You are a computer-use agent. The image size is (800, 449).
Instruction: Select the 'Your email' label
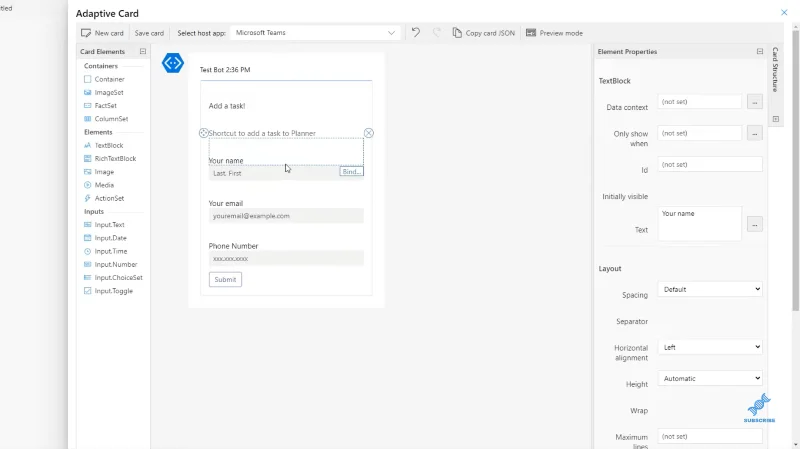click(226, 203)
